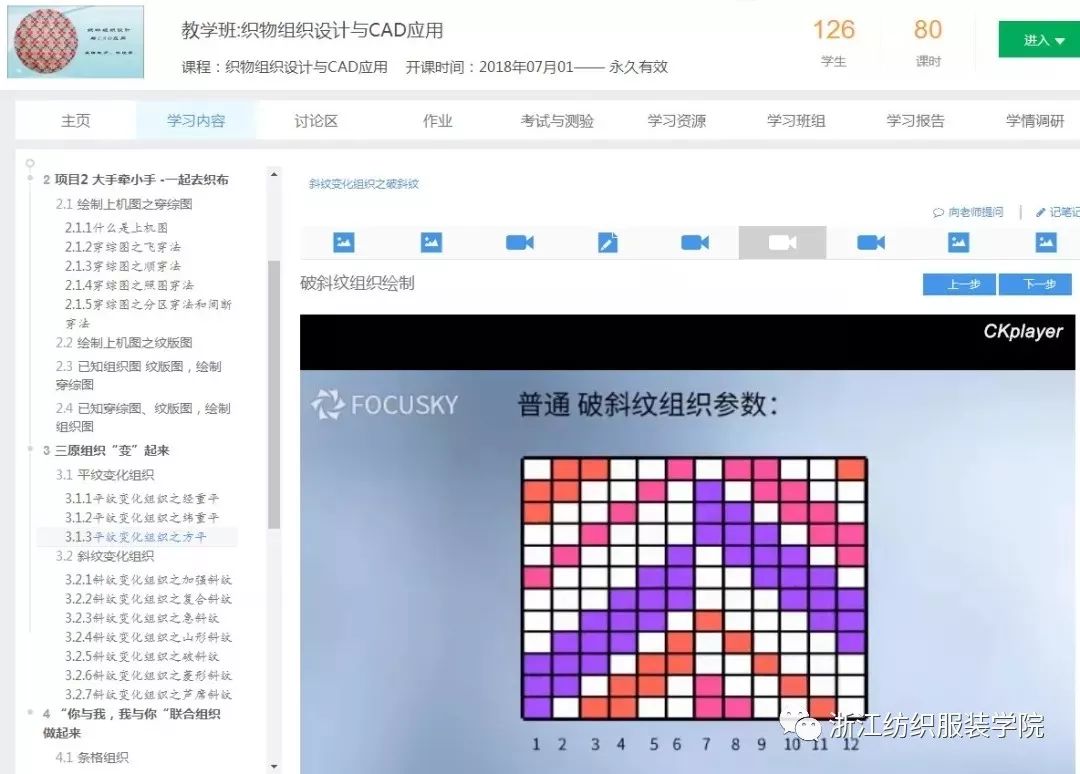Open the fifth video clip icon
The image size is (1080, 774).
click(x=694, y=241)
